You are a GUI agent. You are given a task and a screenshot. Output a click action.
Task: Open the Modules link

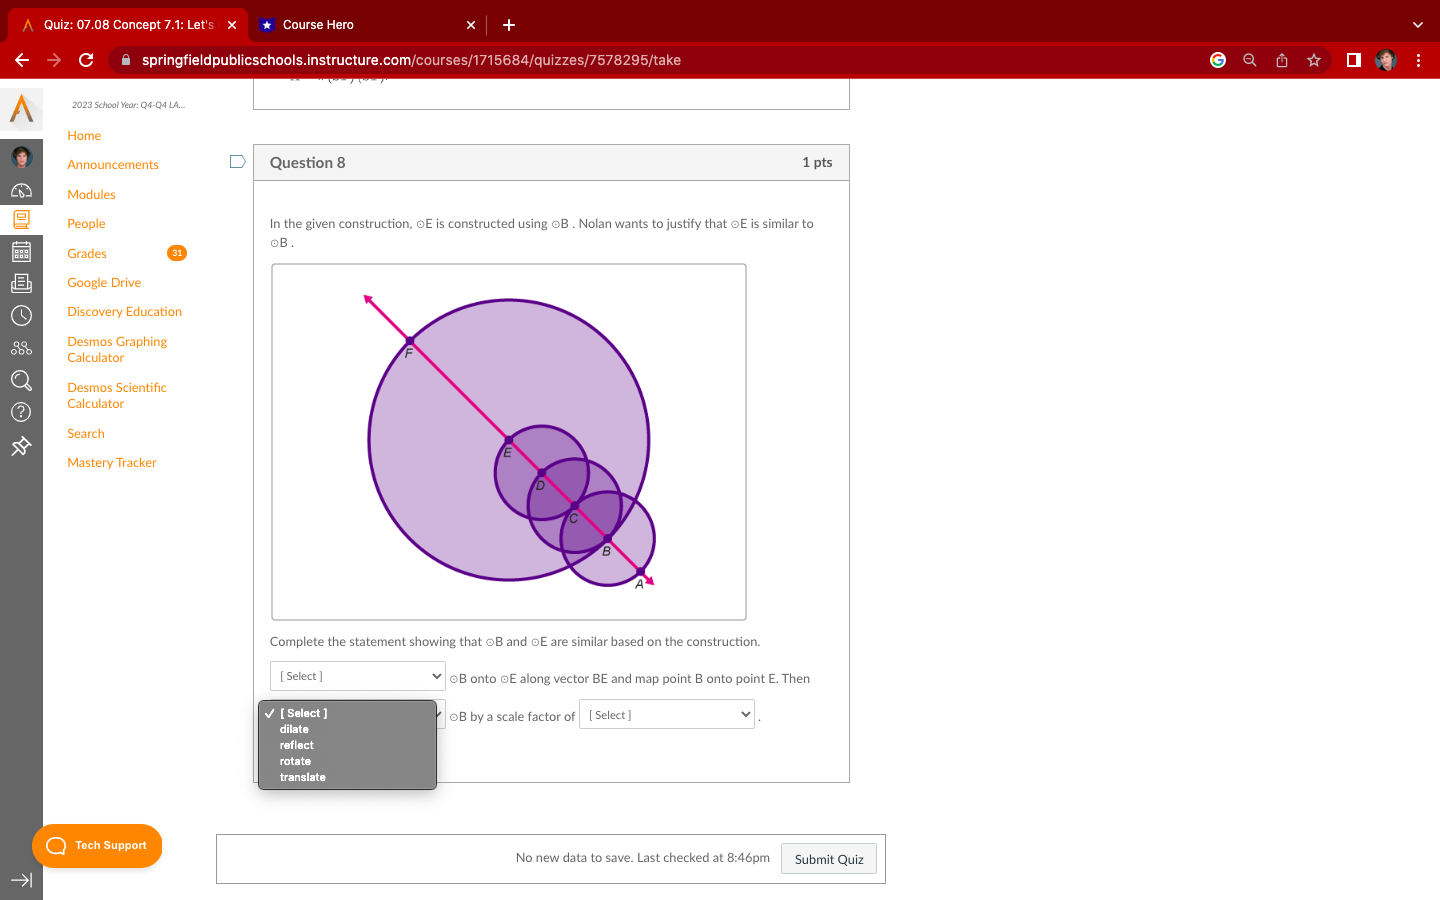point(91,195)
